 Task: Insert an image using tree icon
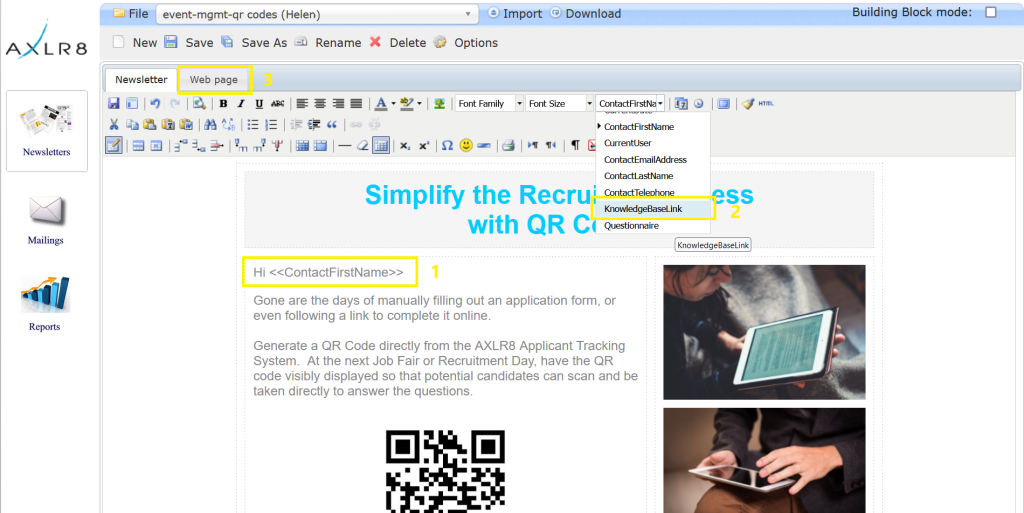click(440, 103)
